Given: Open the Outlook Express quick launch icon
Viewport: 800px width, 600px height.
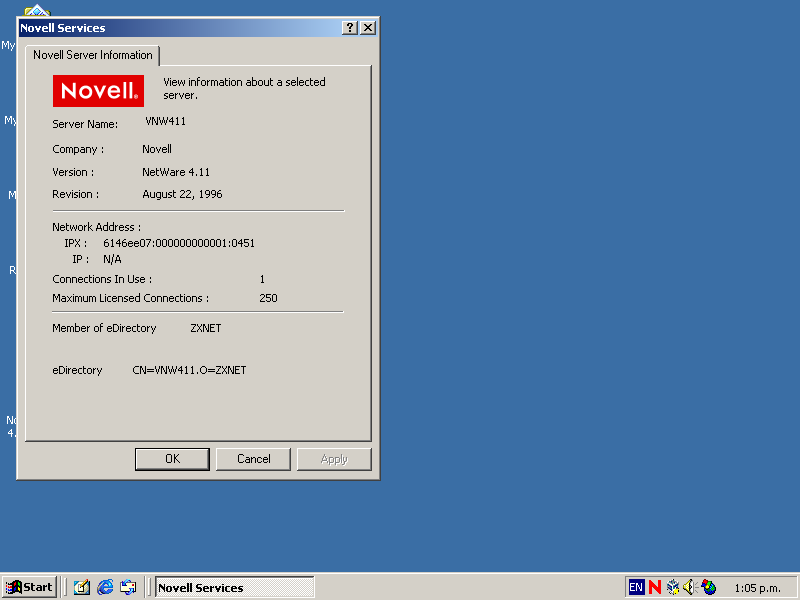Looking at the screenshot, I should point(128,587).
